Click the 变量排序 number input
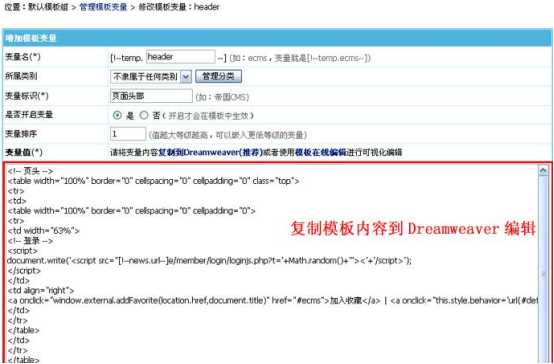 tap(128, 134)
